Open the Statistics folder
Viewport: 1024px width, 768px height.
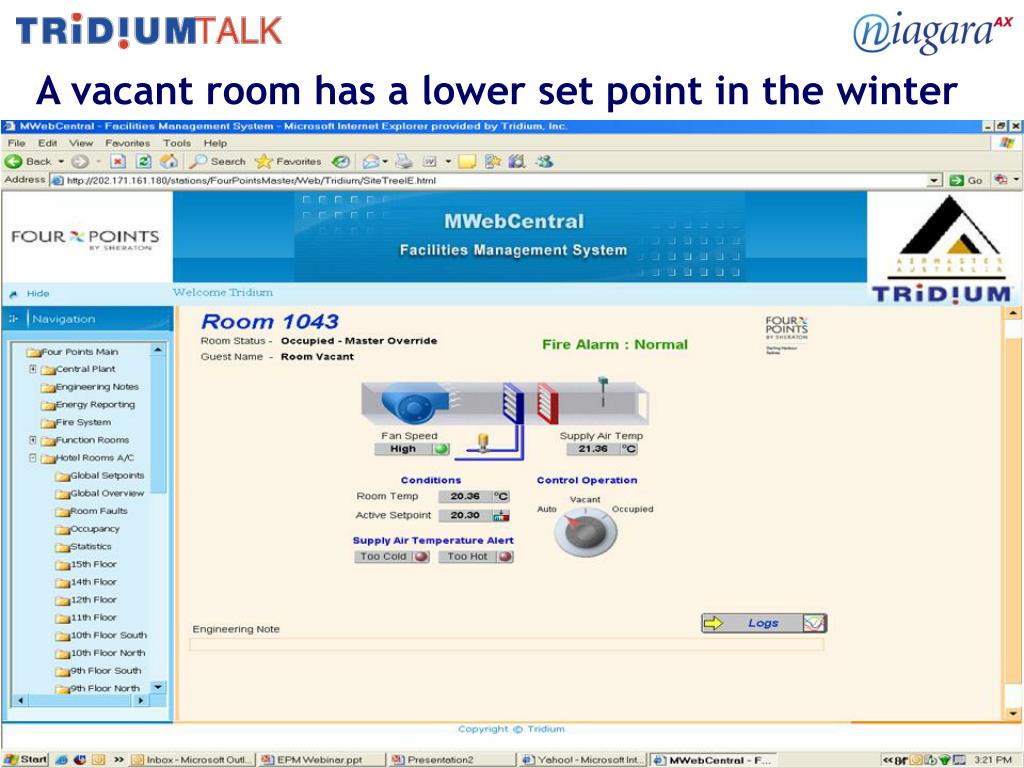click(84, 546)
